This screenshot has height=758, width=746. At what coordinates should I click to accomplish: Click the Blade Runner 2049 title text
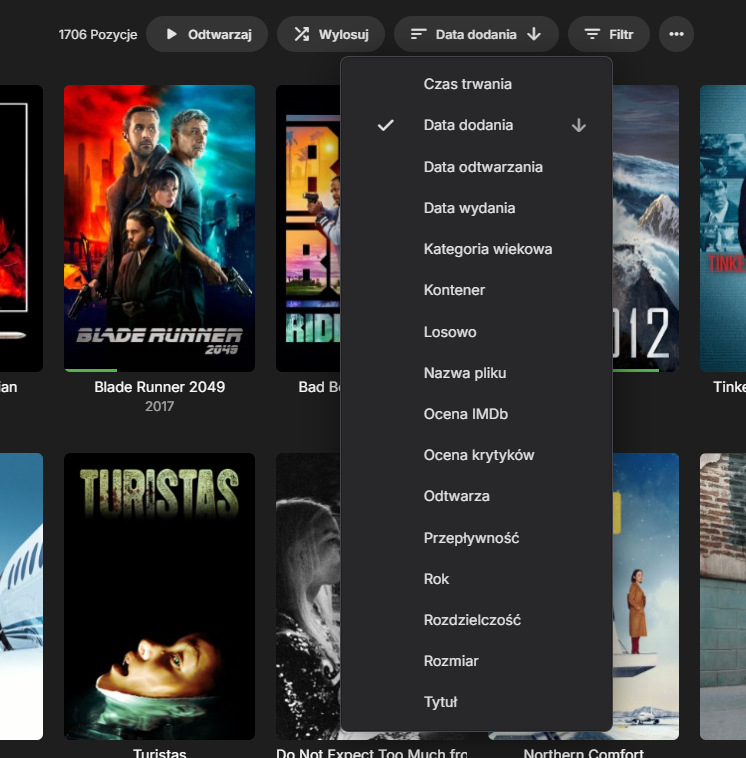[160, 387]
